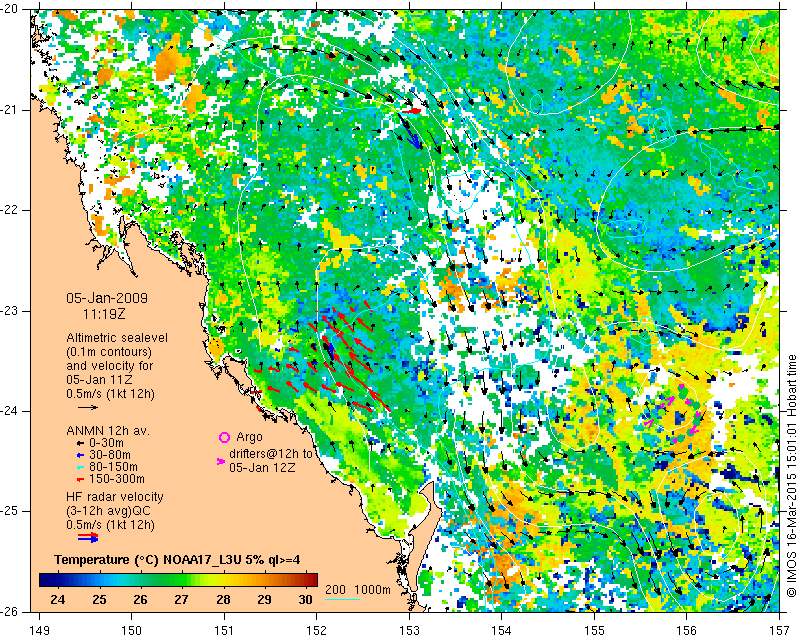Screen dimensions: 800x640
Task: Click the 'Altimetric sealevel' legend text
Action: pos(117,338)
